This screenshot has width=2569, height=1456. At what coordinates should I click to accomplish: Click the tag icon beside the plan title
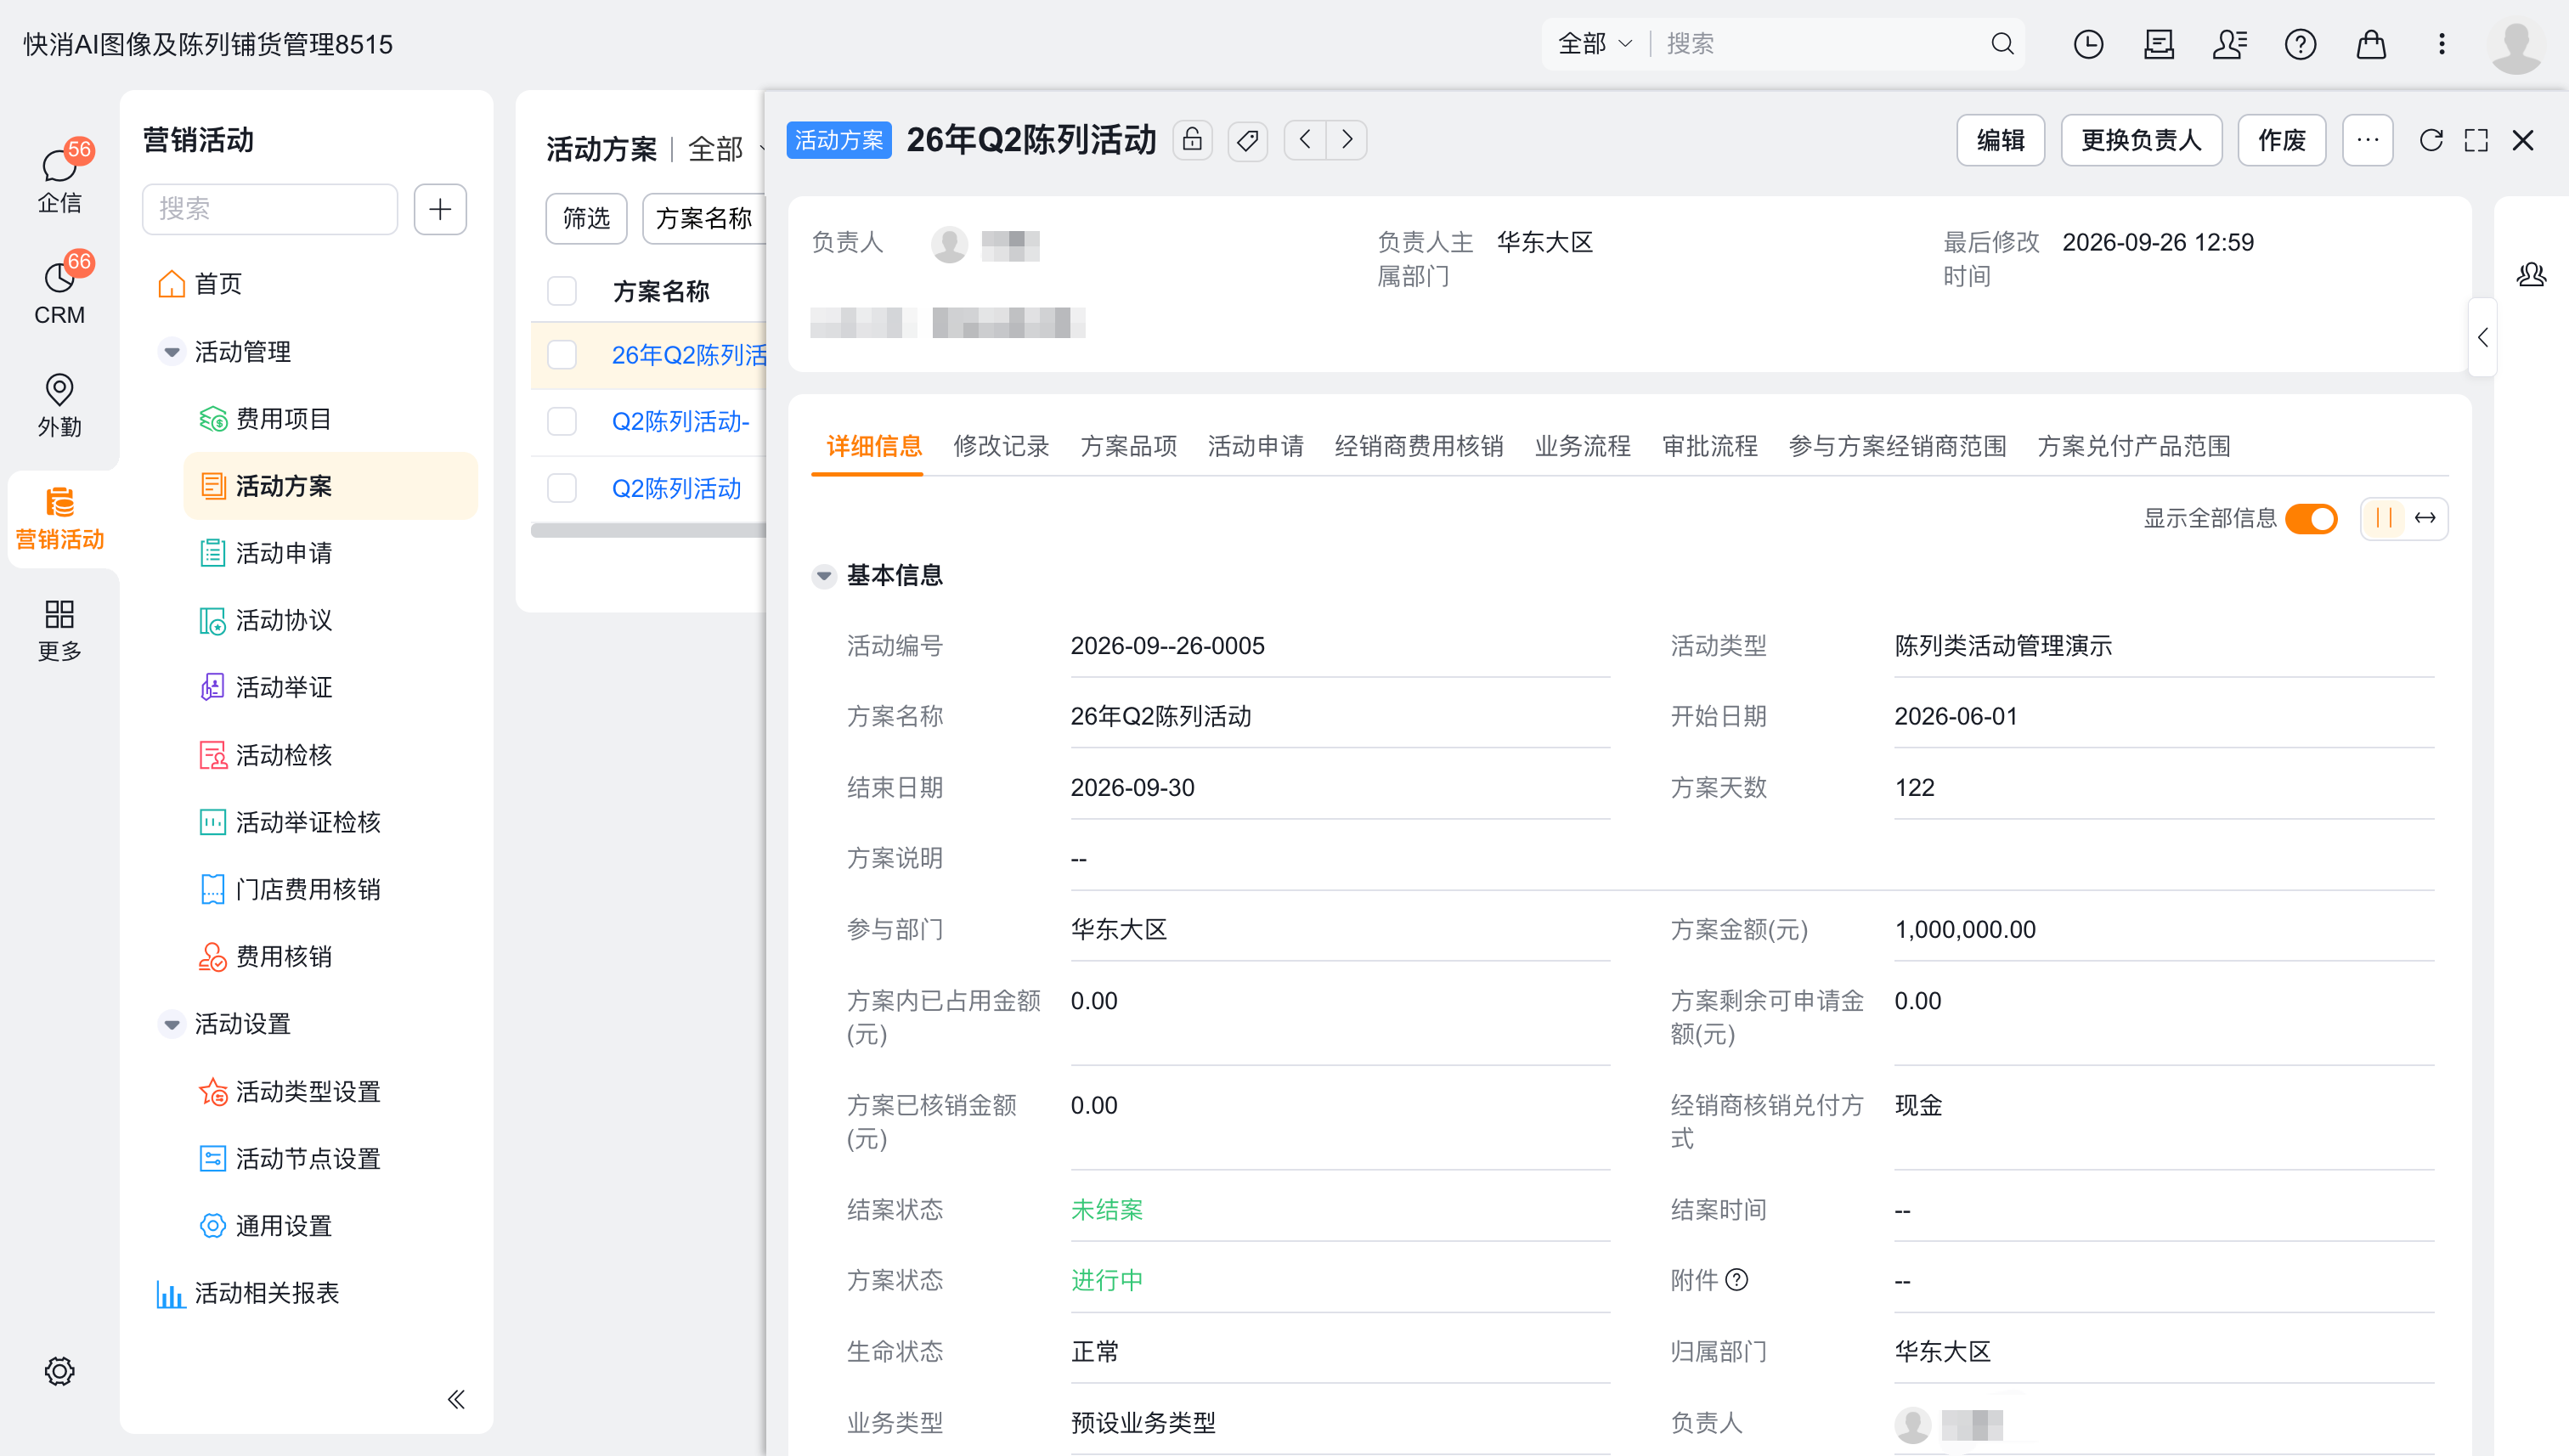[1247, 140]
